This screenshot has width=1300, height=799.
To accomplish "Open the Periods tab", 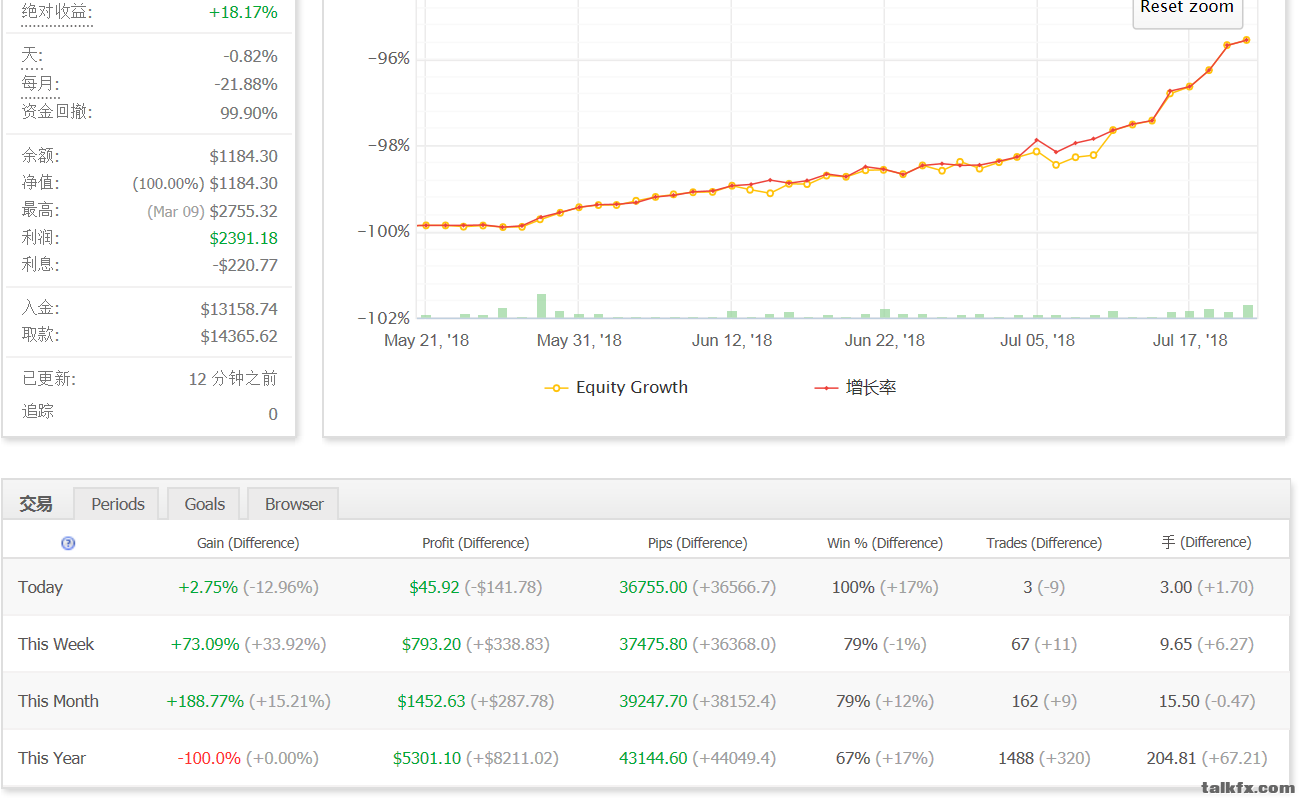I will [118, 504].
